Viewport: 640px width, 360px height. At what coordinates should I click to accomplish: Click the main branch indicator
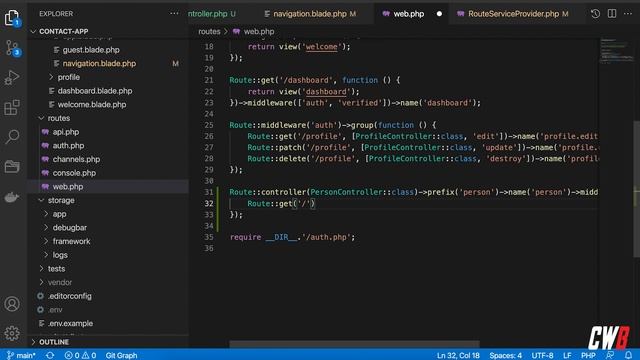21,355
